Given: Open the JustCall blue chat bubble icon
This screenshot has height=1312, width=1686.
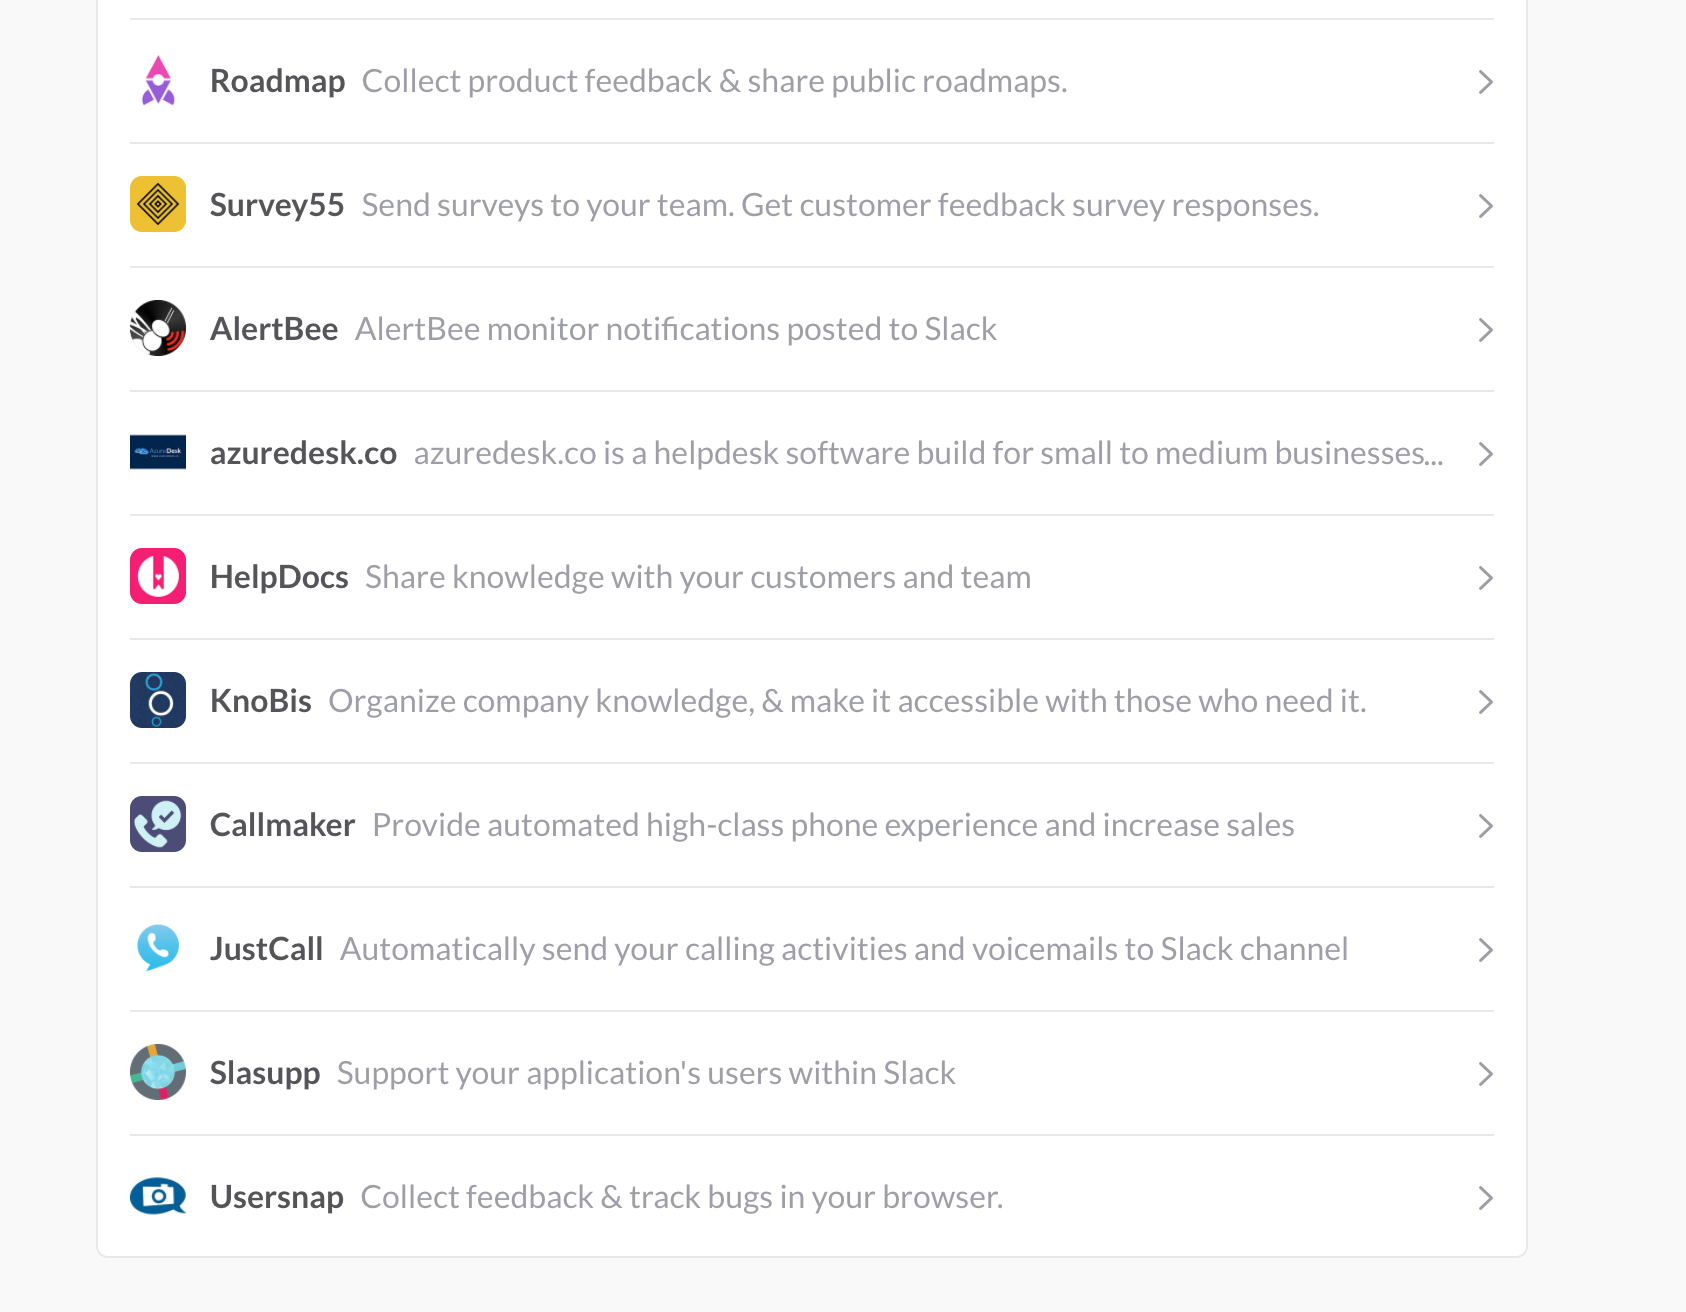Looking at the screenshot, I should point(157,948).
